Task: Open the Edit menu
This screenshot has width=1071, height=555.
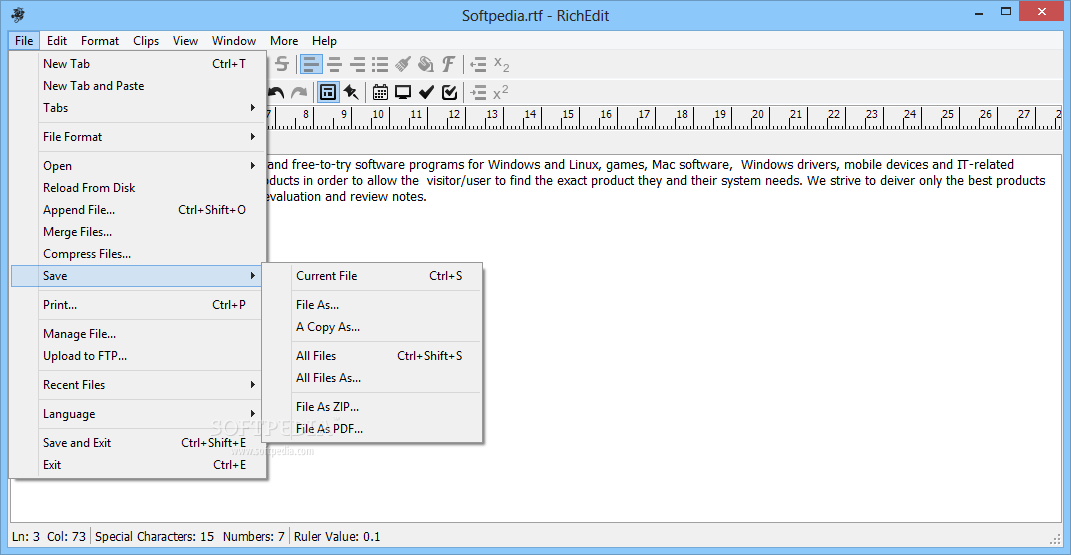Action: (57, 41)
